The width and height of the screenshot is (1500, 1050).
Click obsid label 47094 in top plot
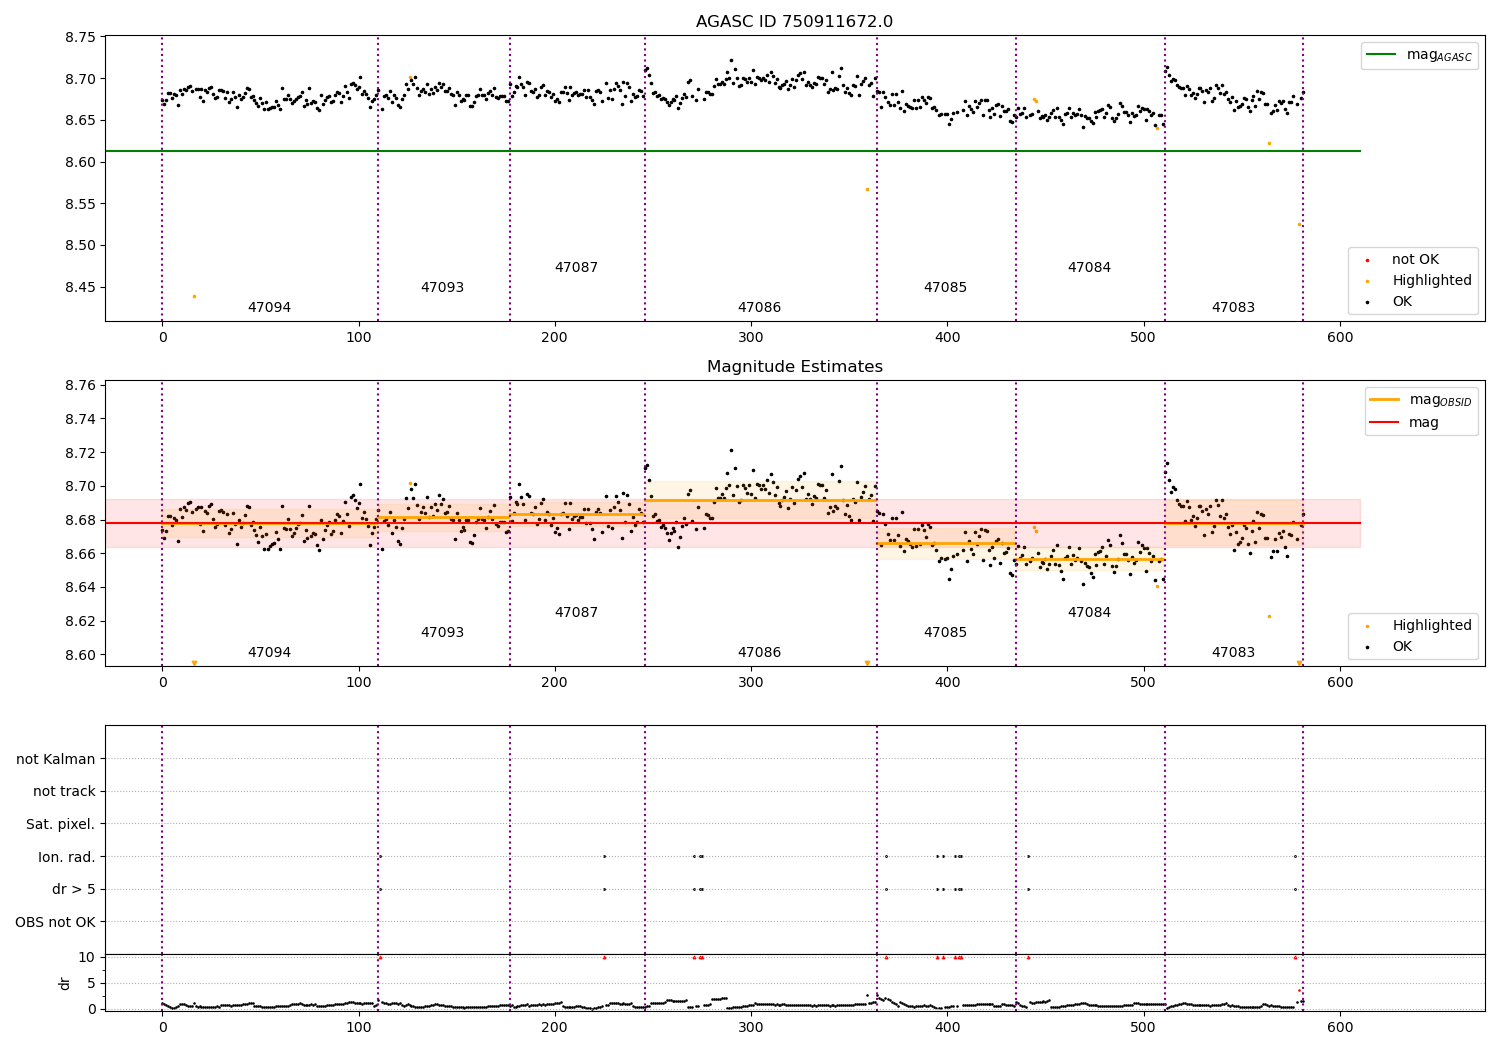pos(269,308)
